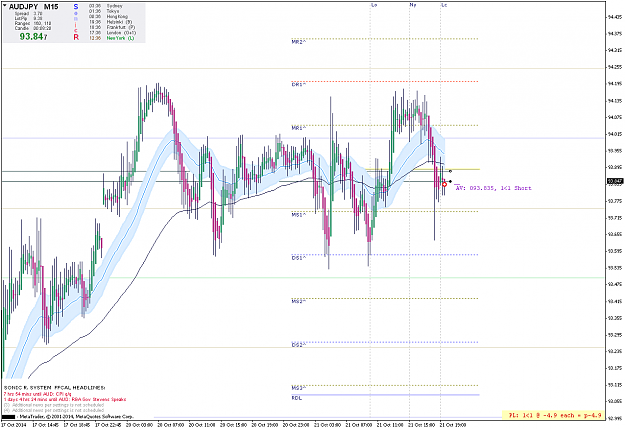Click the Ny session marker at top
The image size is (625, 429).
pos(413,5)
